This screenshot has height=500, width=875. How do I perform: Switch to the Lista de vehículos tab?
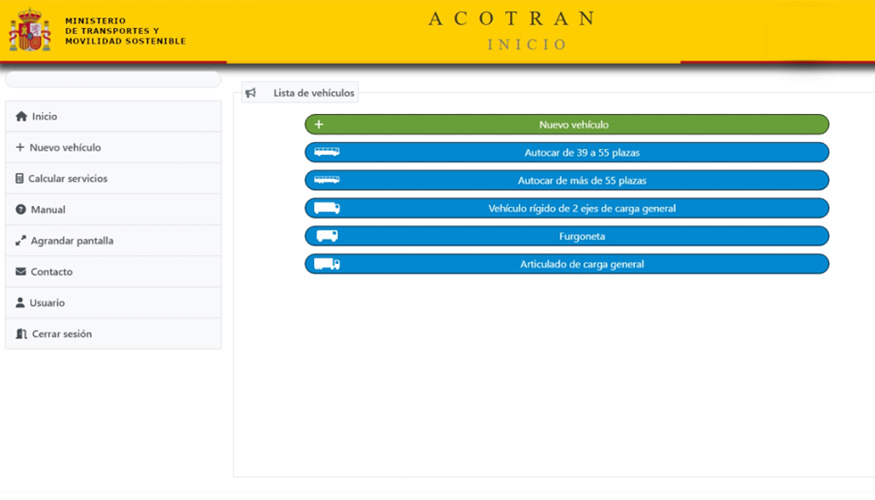(x=313, y=93)
